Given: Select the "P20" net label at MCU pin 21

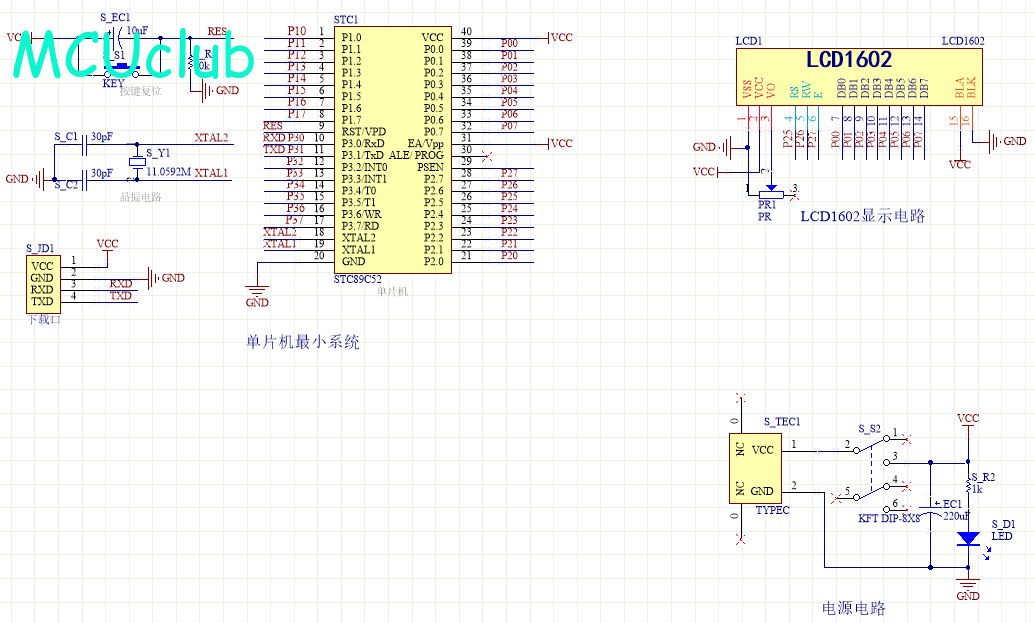Looking at the screenshot, I should click(509, 255).
